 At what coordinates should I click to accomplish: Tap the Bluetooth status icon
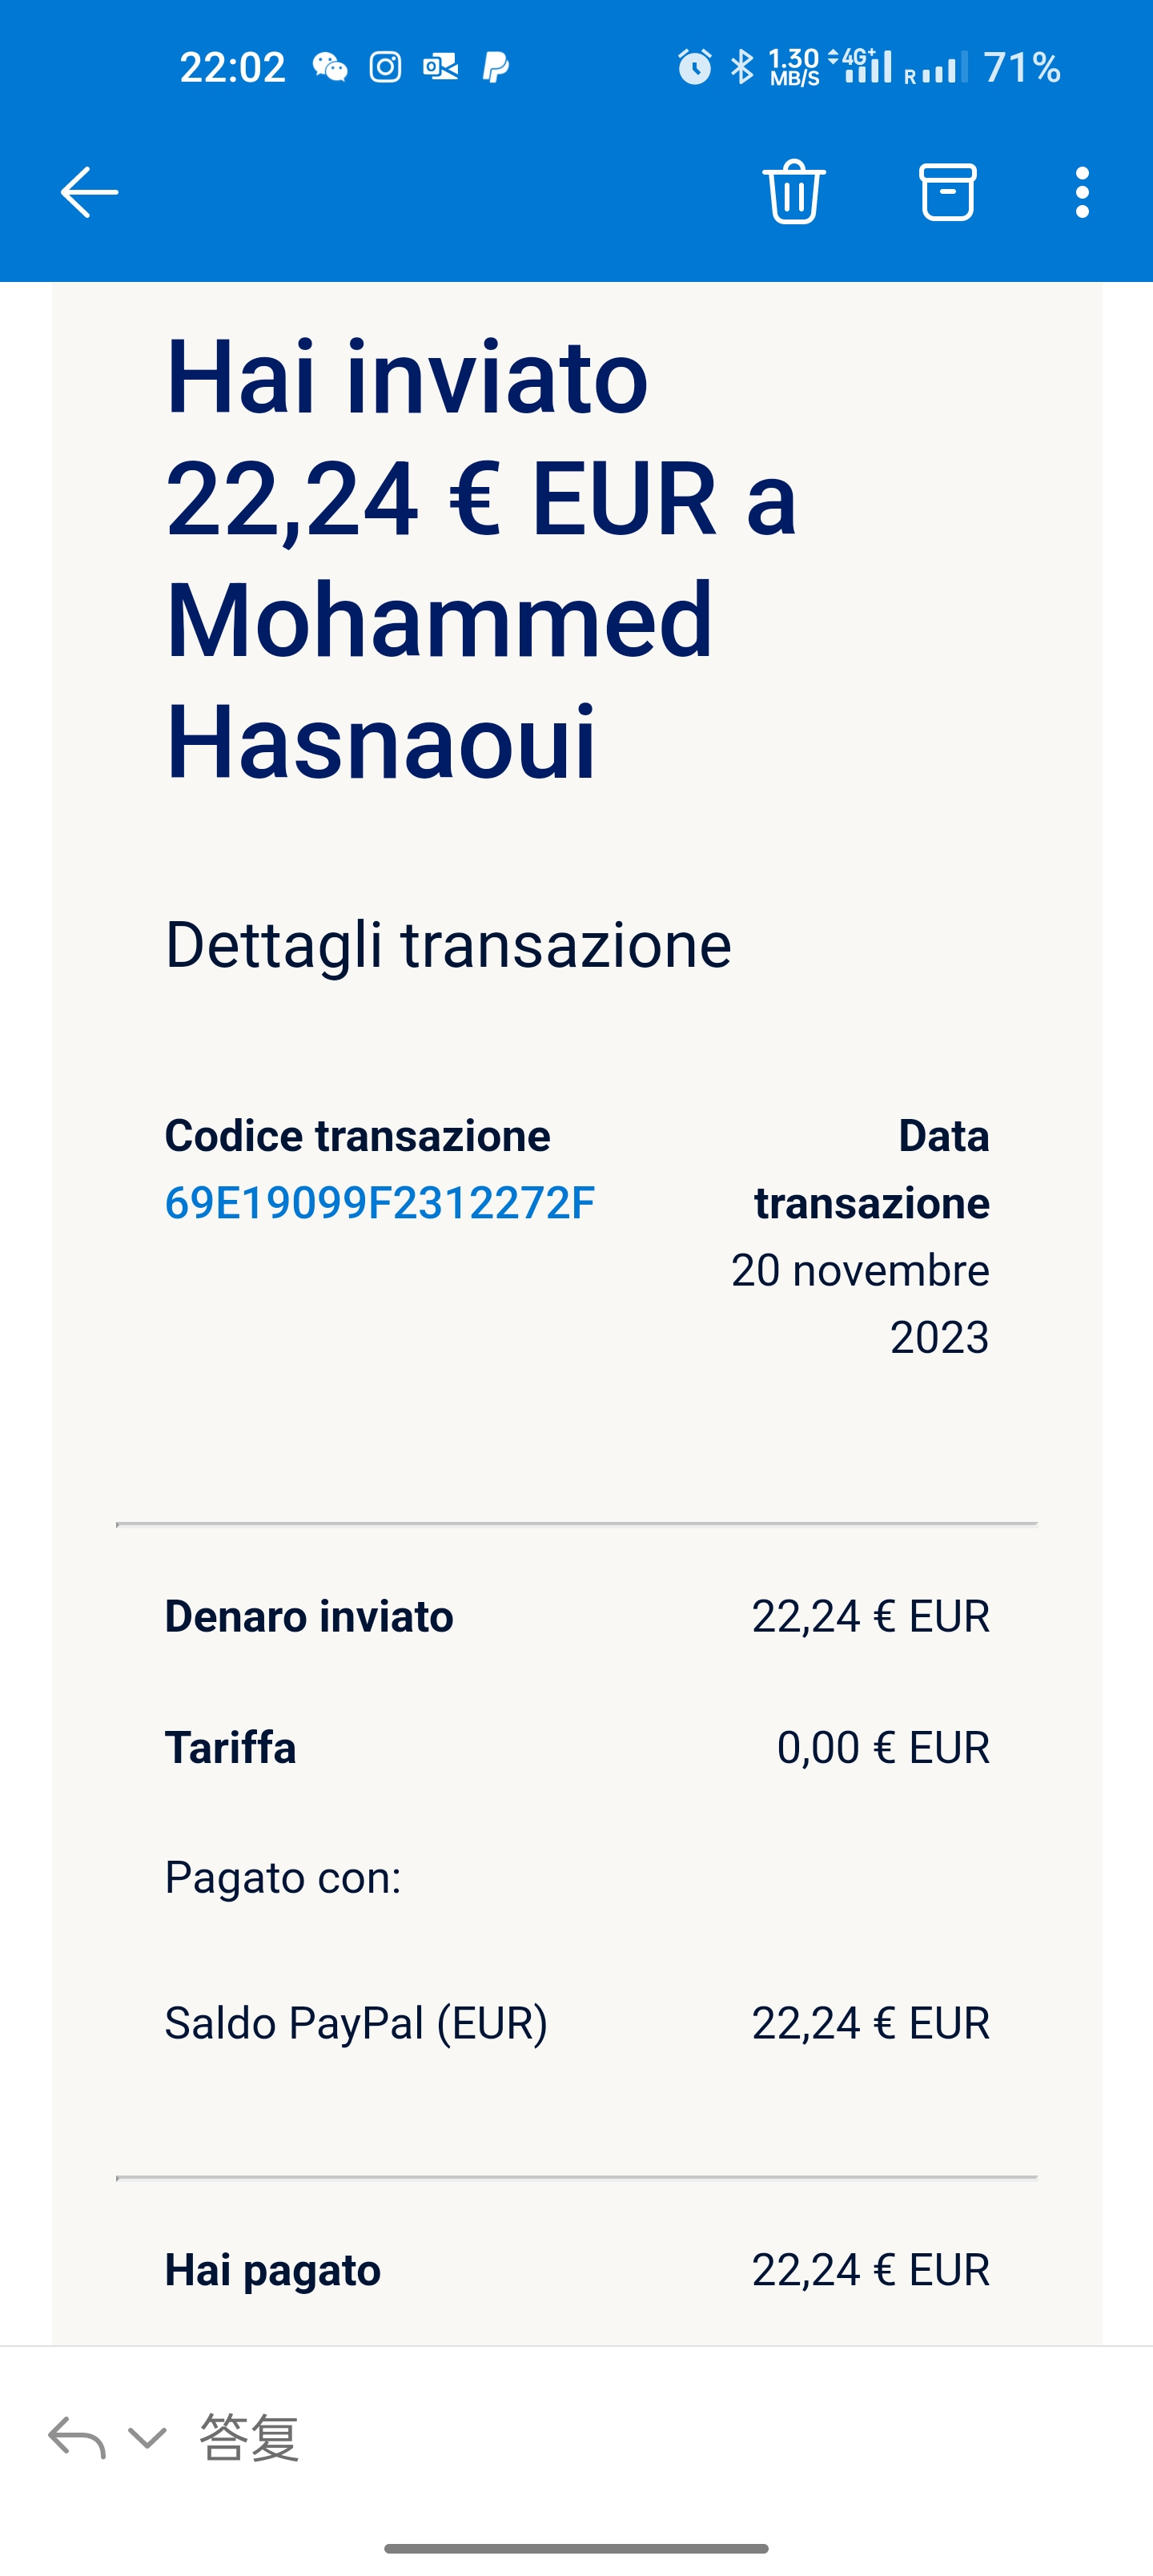[x=741, y=67]
